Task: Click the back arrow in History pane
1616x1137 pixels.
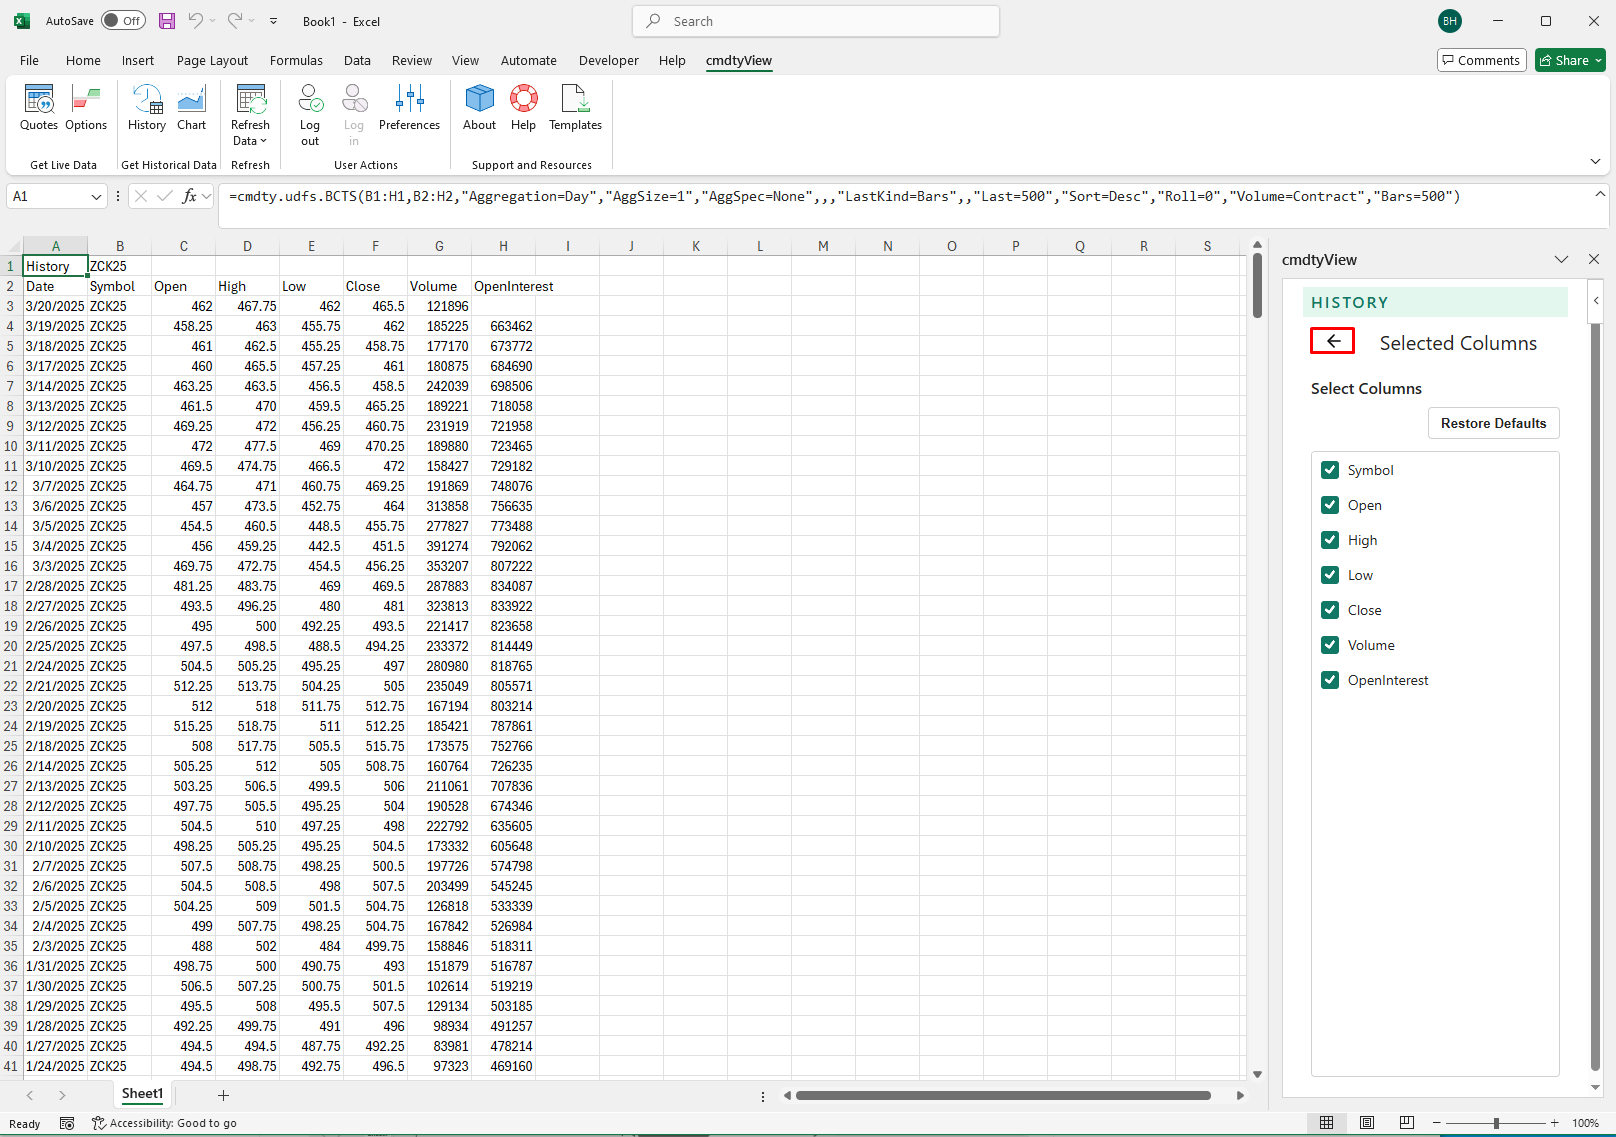Action: pyautogui.click(x=1332, y=341)
